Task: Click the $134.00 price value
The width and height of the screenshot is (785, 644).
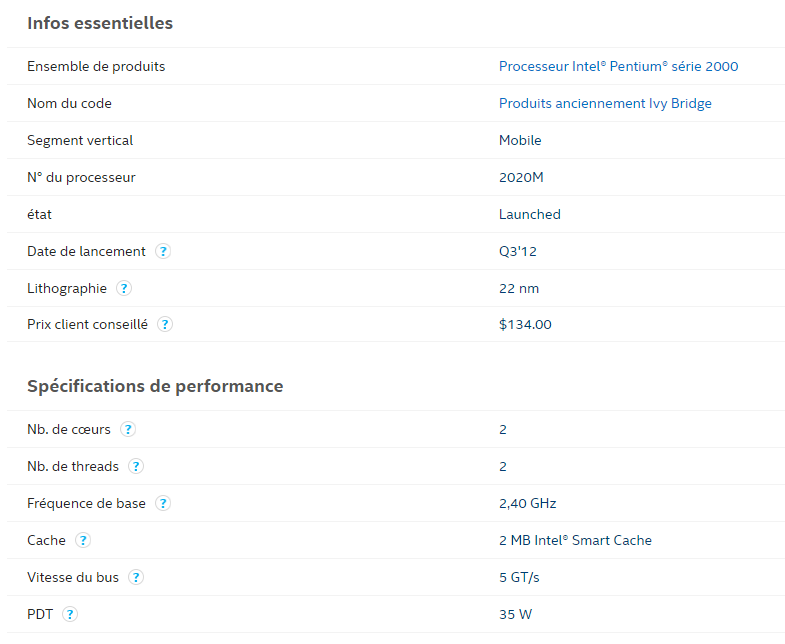Action: tap(525, 325)
